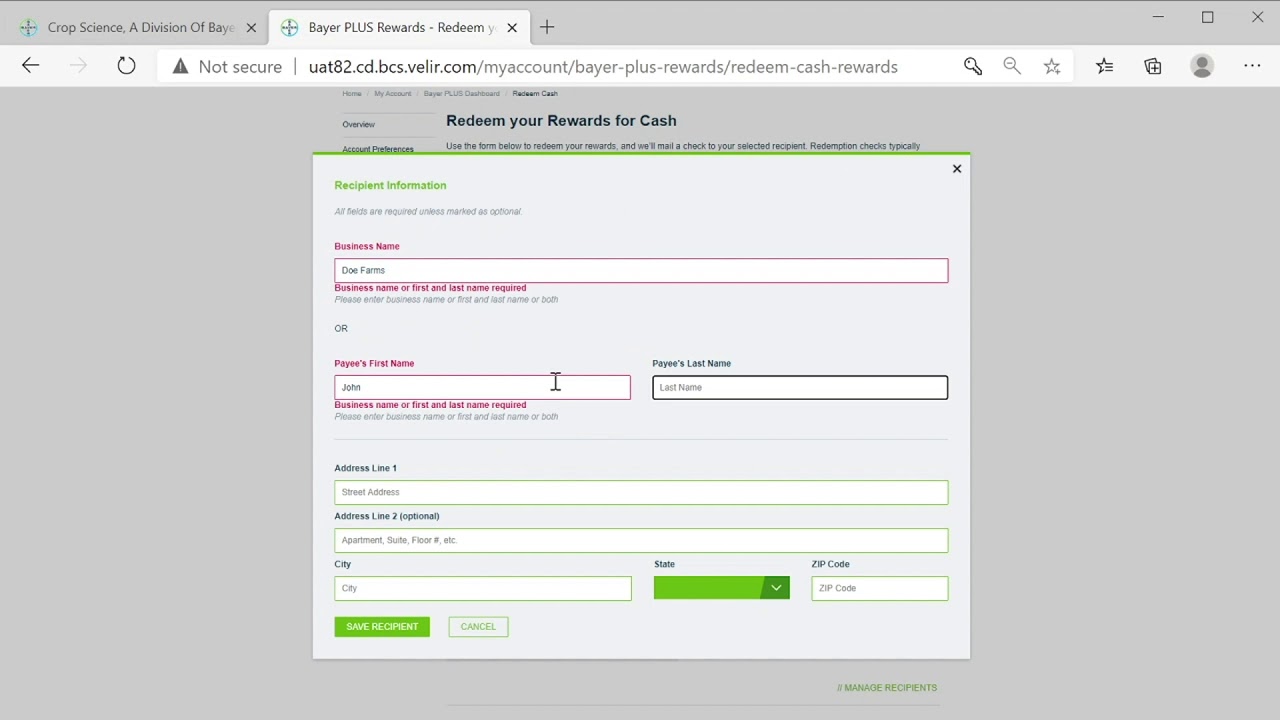The width and height of the screenshot is (1280, 720).
Task: Maximize the browser window
Action: coord(1208,17)
